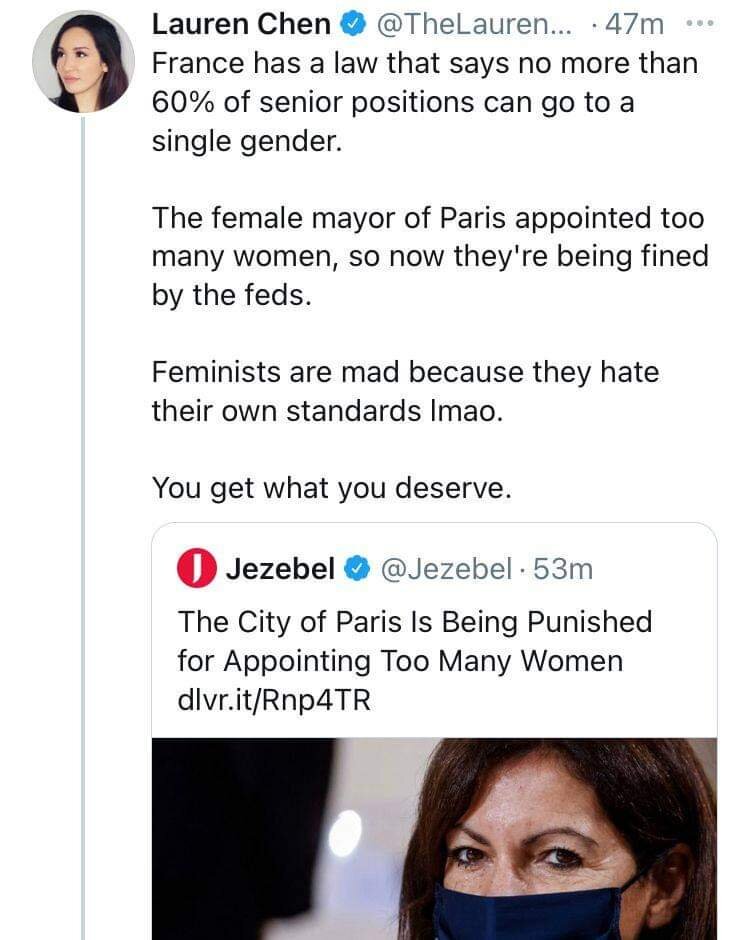Click the 'You get what you deserve.' line
This screenshot has height=940, width=750.
tap(331, 487)
